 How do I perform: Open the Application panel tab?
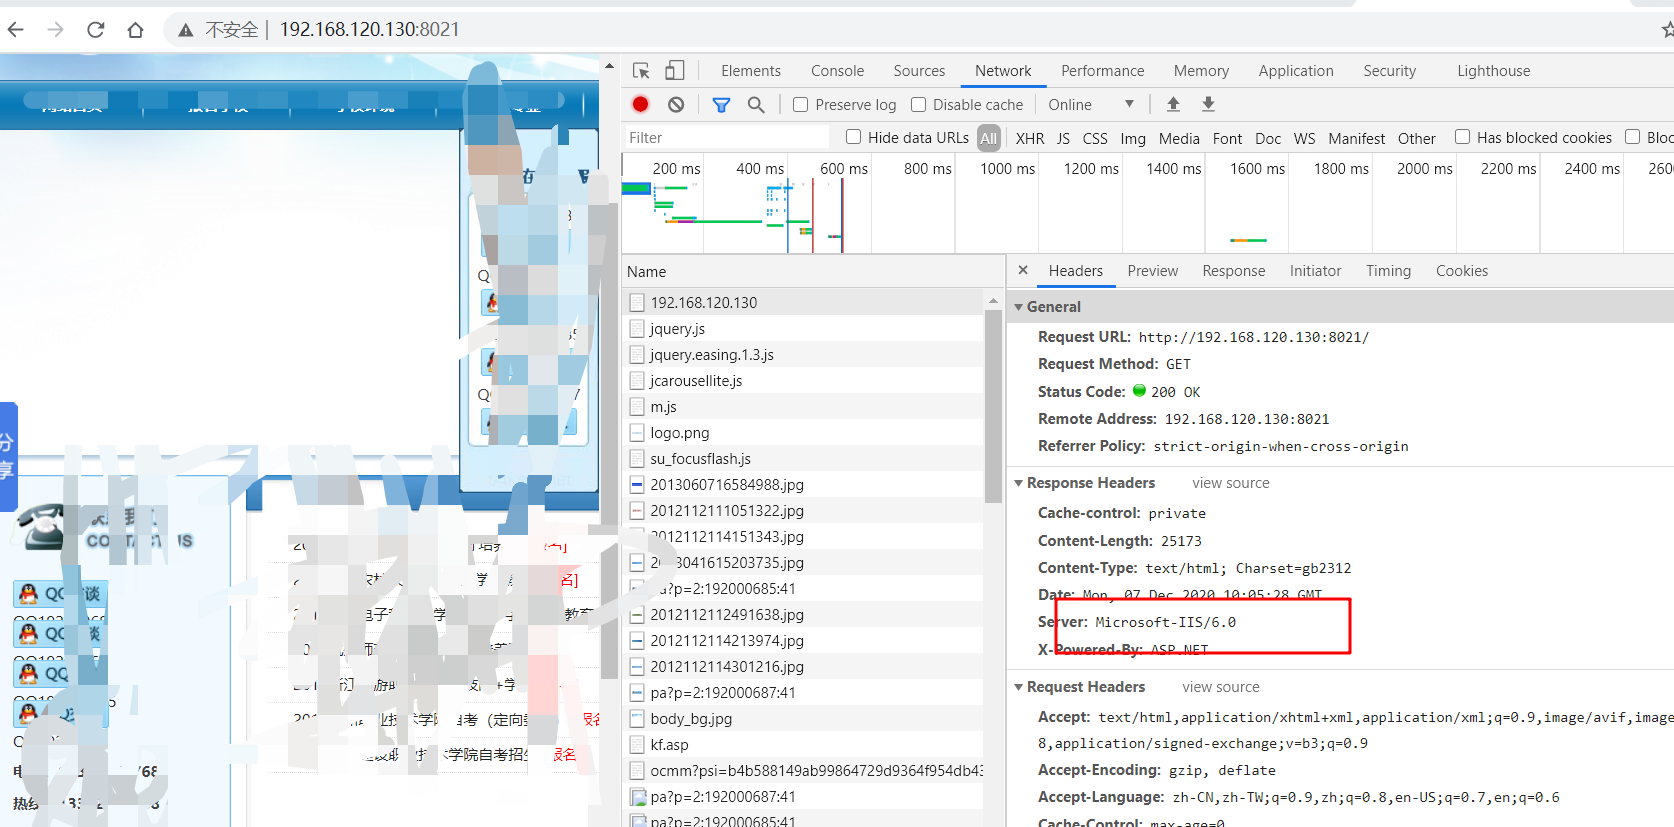click(x=1296, y=71)
